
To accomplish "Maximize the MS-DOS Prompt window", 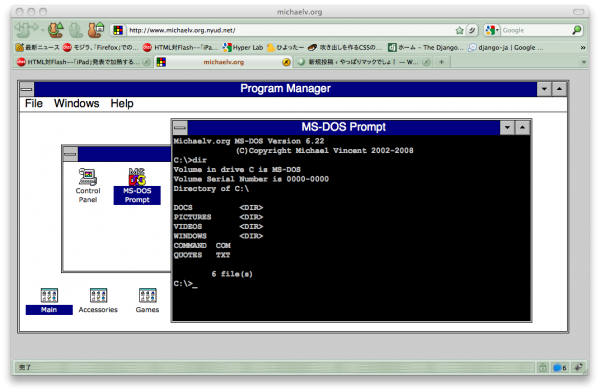I will coord(522,127).
